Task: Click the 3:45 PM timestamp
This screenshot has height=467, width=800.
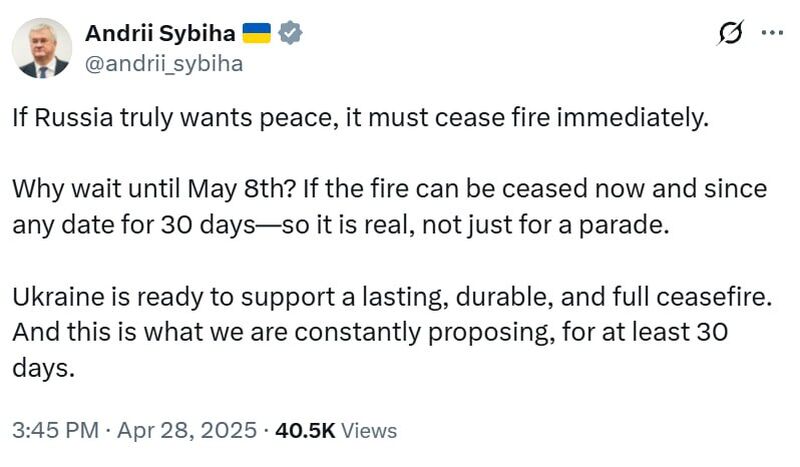Action: point(54,431)
